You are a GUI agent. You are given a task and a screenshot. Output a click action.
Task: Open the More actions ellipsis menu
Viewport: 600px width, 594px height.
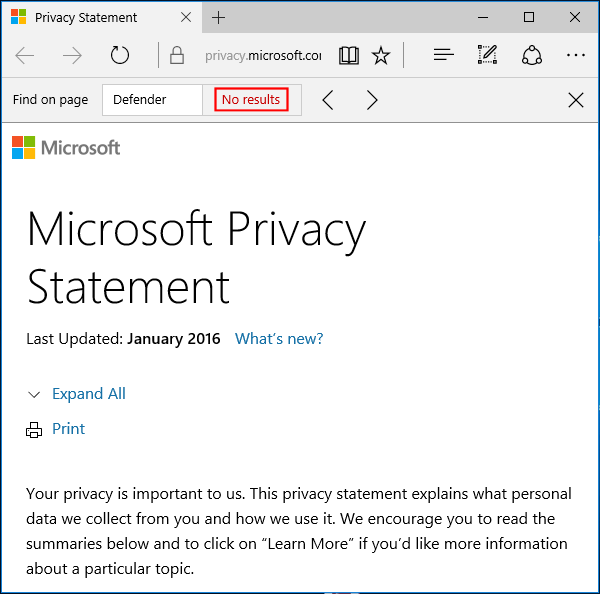coord(576,56)
